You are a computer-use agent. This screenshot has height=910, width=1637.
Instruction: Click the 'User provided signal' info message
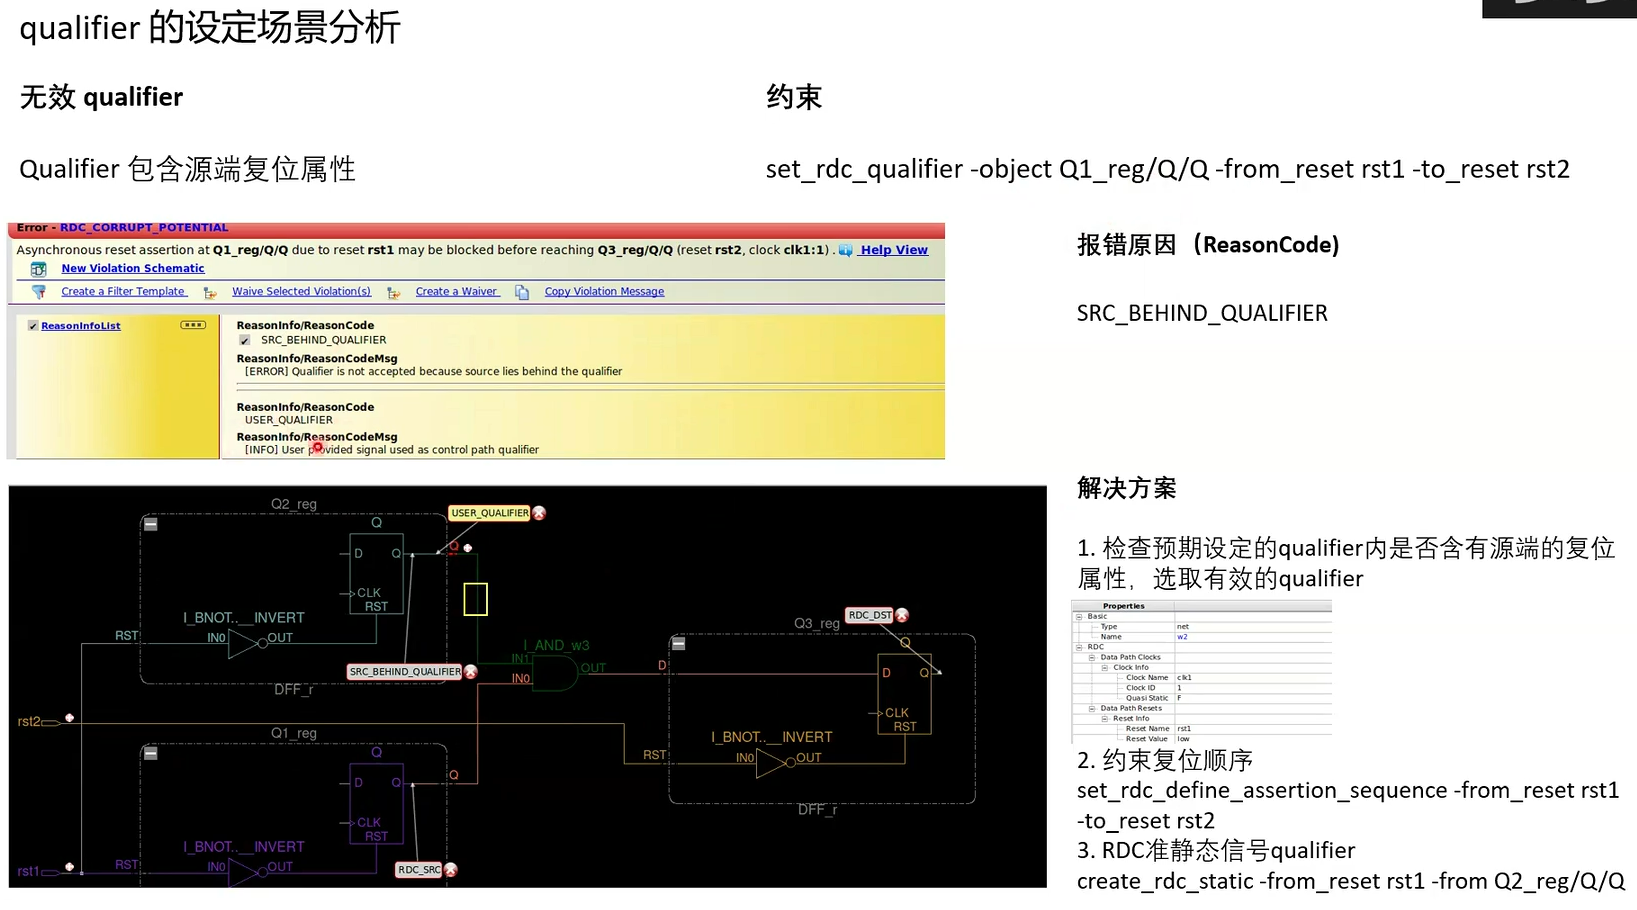click(x=392, y=450)
